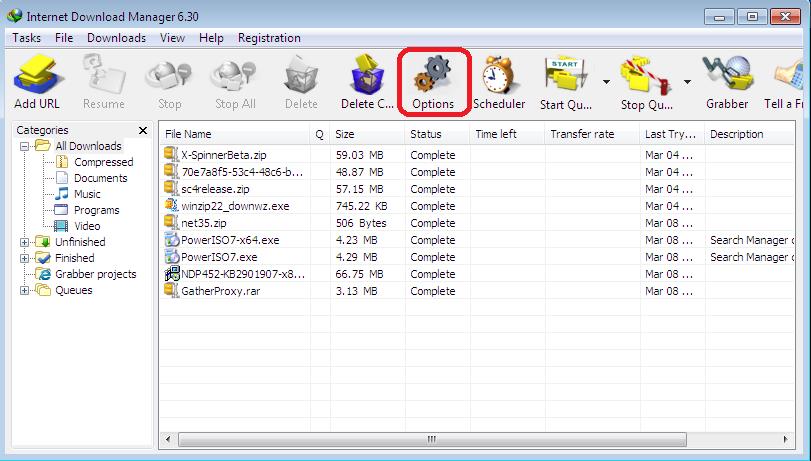Click the Grabber projects folder icon
The height and width of the screenshot is (461, 811).
click(43, 274)
